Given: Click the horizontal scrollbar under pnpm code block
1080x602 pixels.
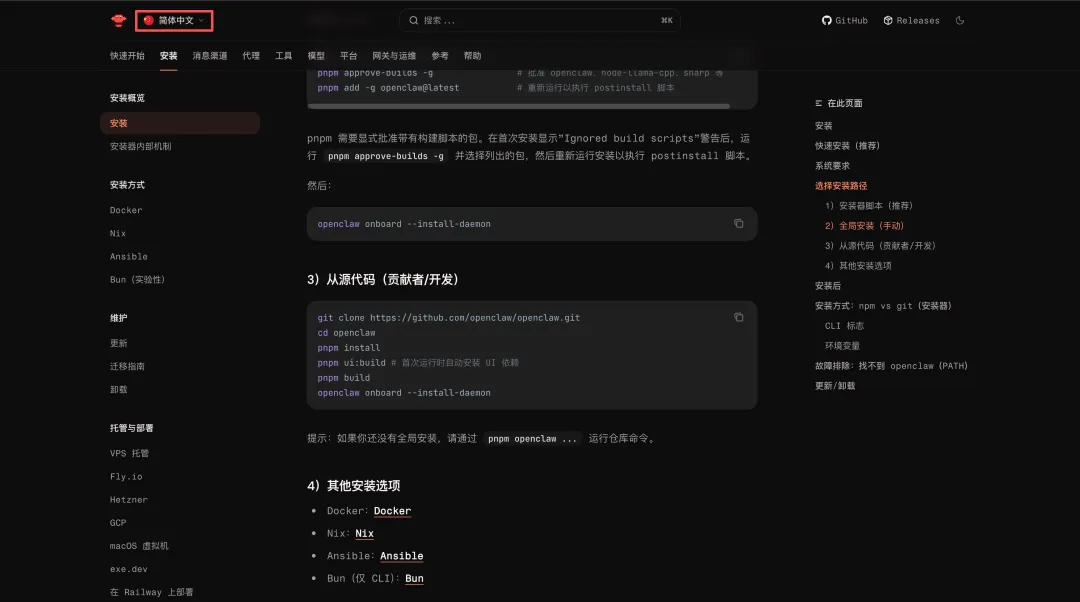Looking at the screenshot, I should pos(519,106).
